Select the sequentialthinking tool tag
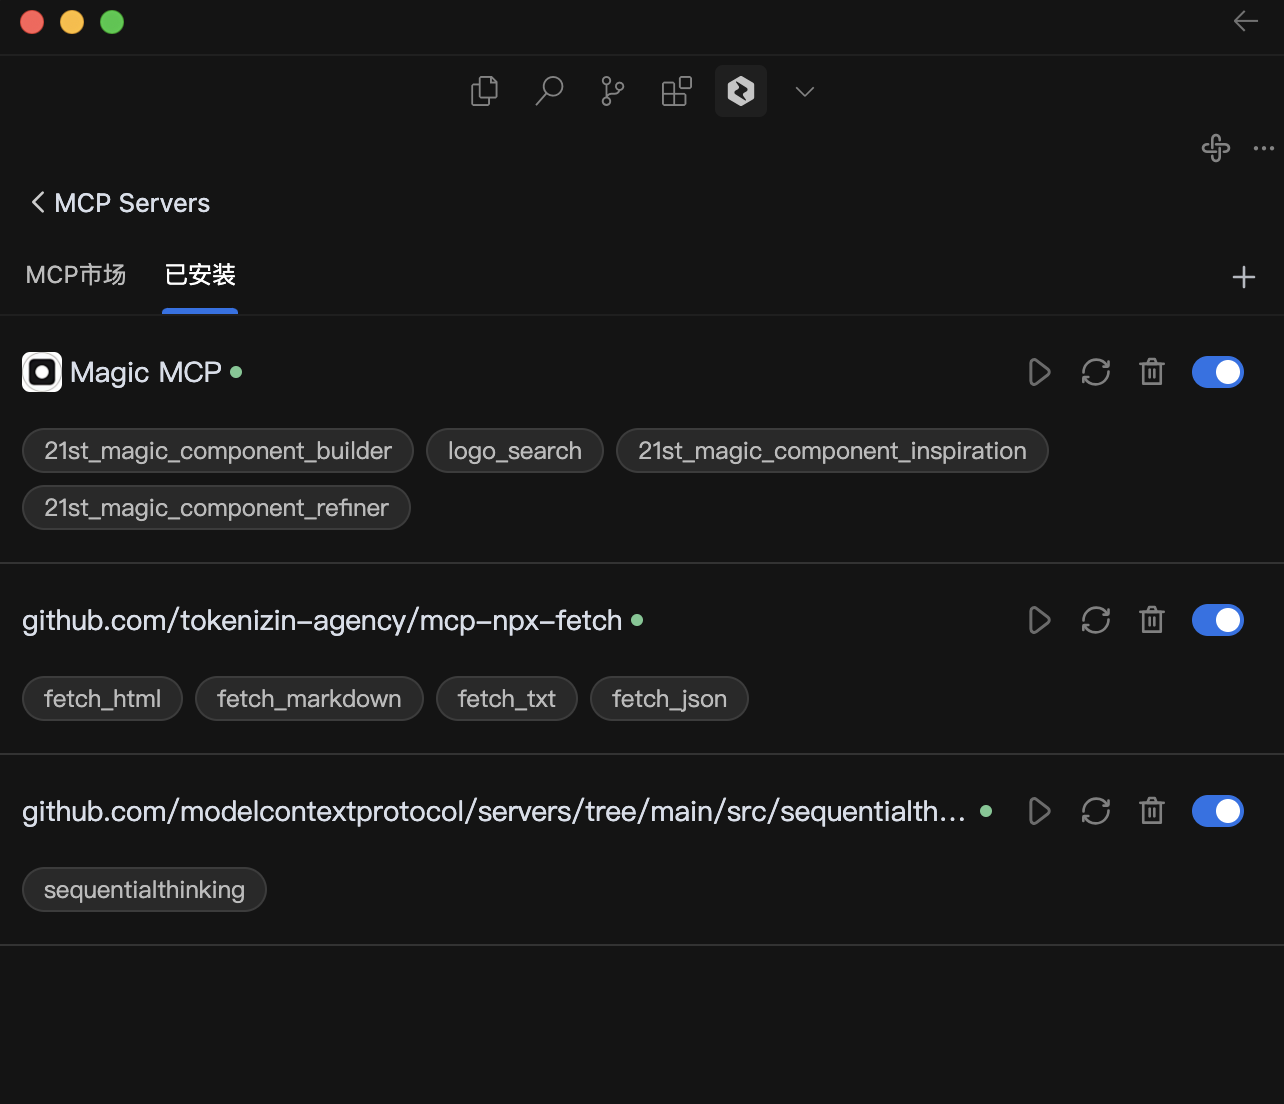Screen dimensions: 1284x1104 click(144, 890)
